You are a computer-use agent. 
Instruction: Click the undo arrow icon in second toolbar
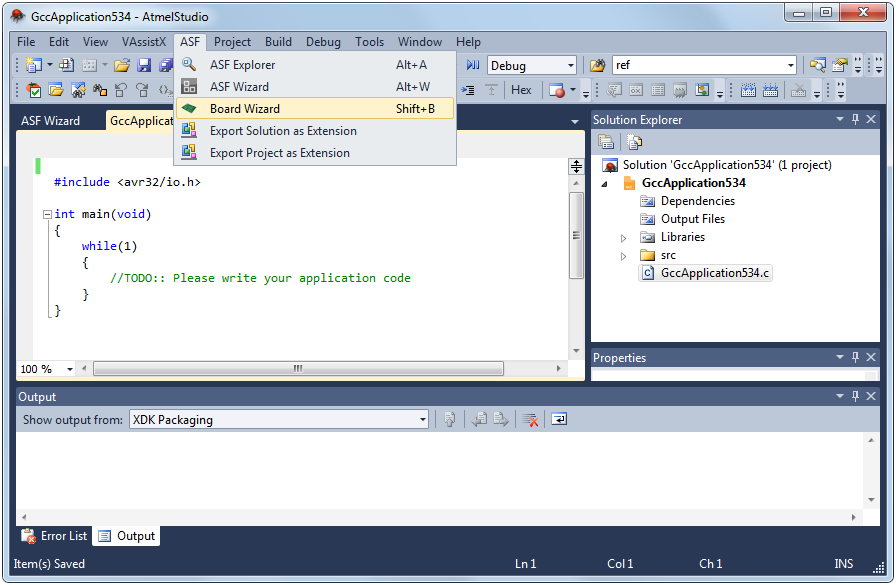(x=121, y=90)
